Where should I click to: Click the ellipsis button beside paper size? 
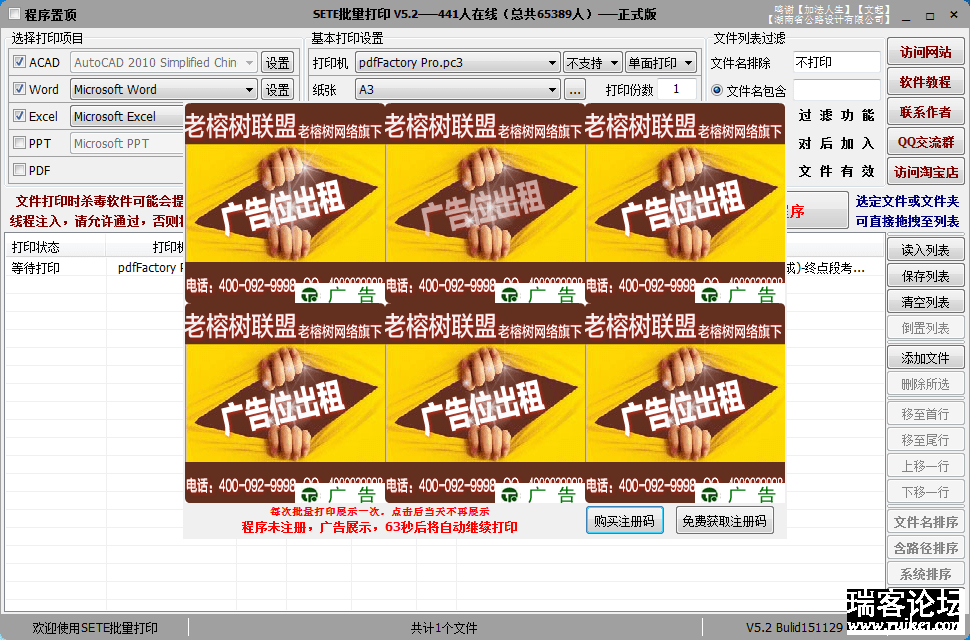coord(575,90)
